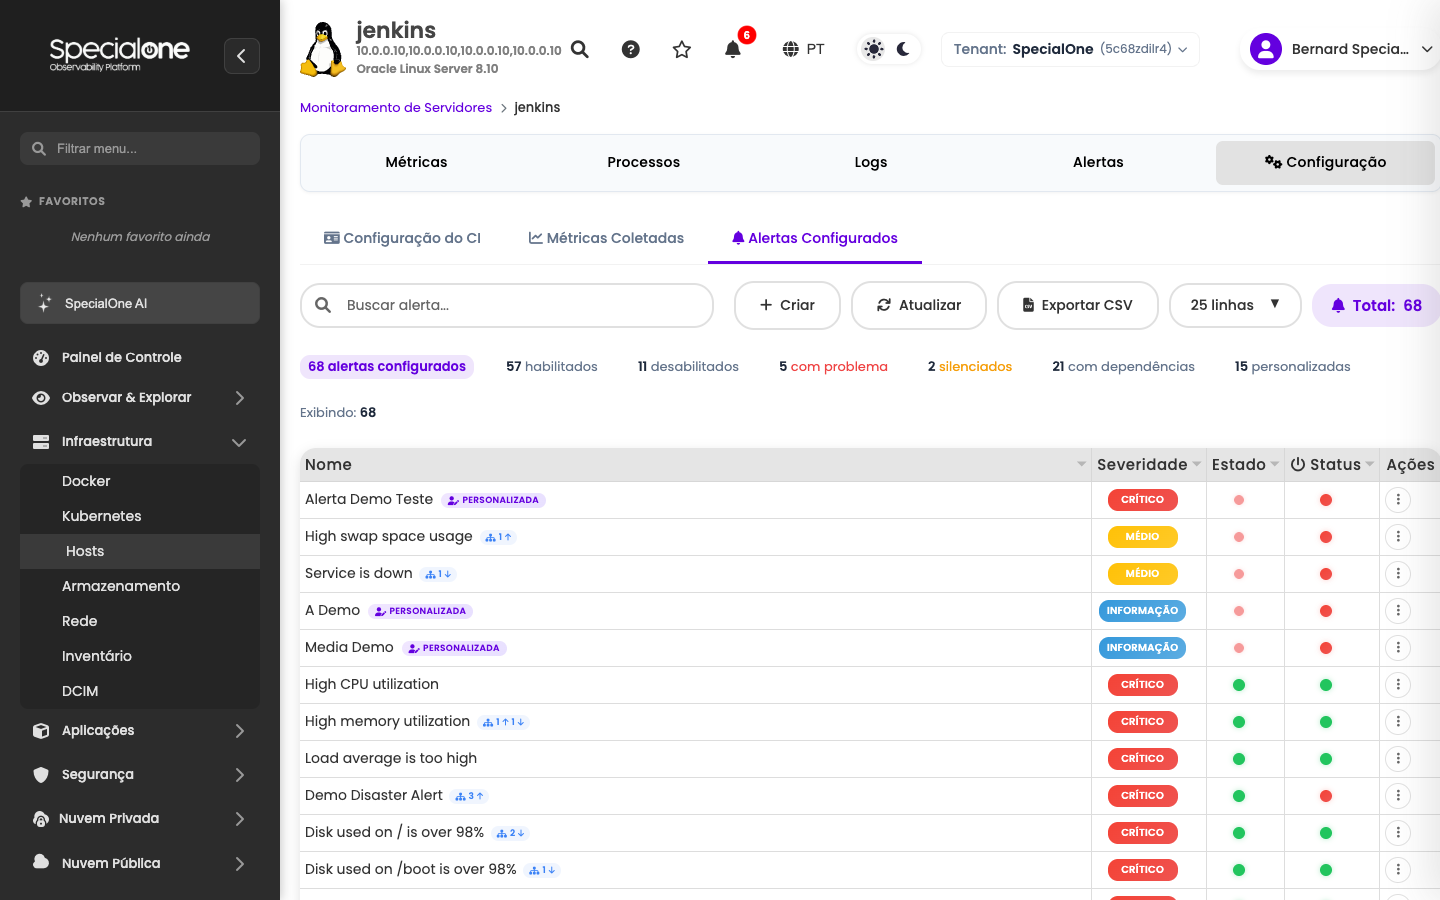
Task: Open the Nome column sort arrow
Action: [1081, 464]
